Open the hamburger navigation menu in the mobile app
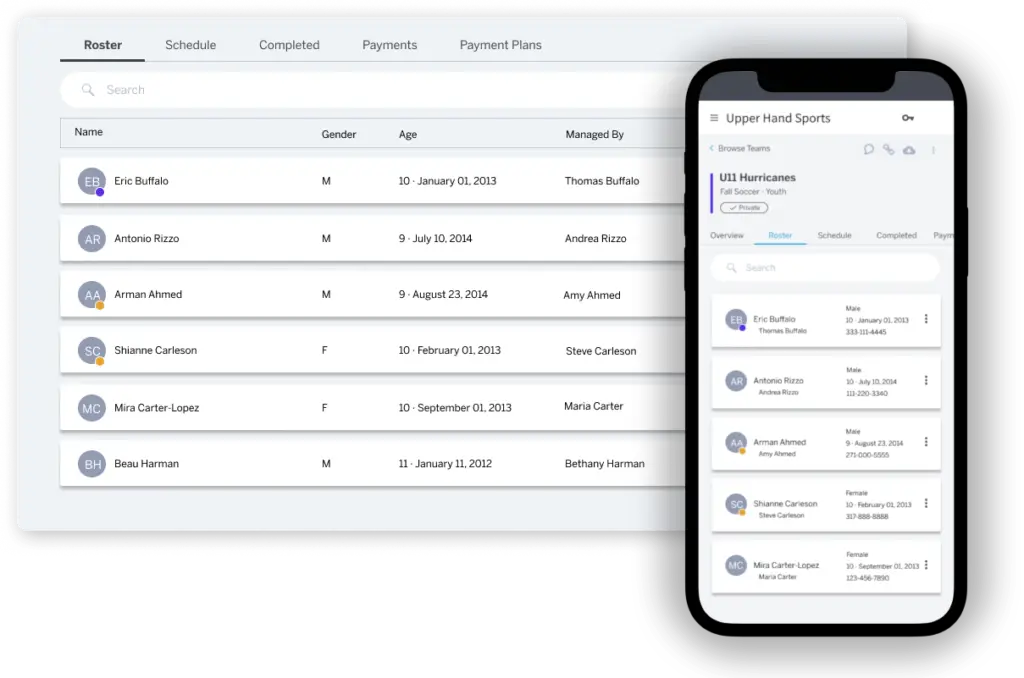The height and width of the screenshot is (678, 1024). pos(714,118)
